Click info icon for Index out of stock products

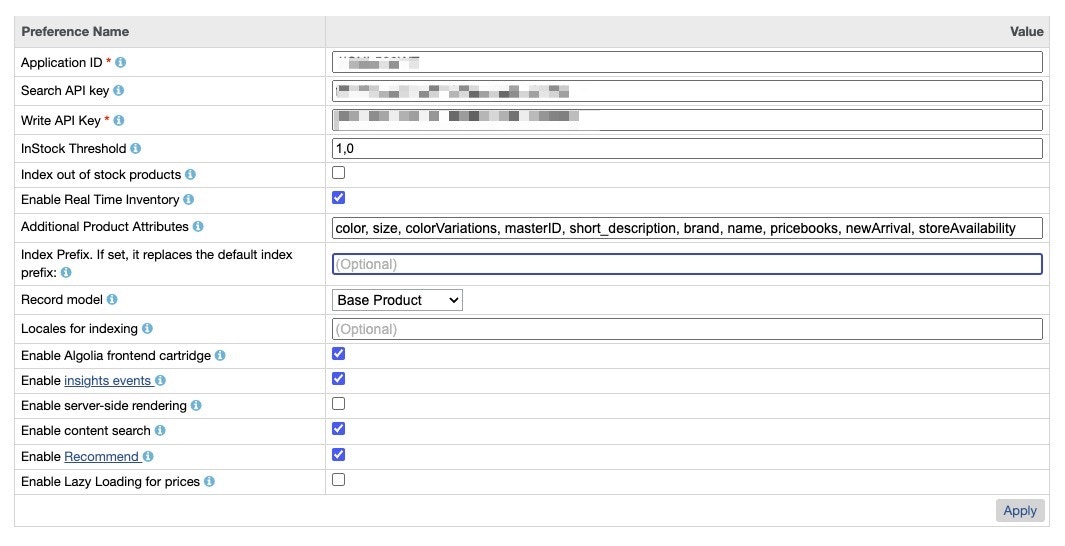click(190, 175)
